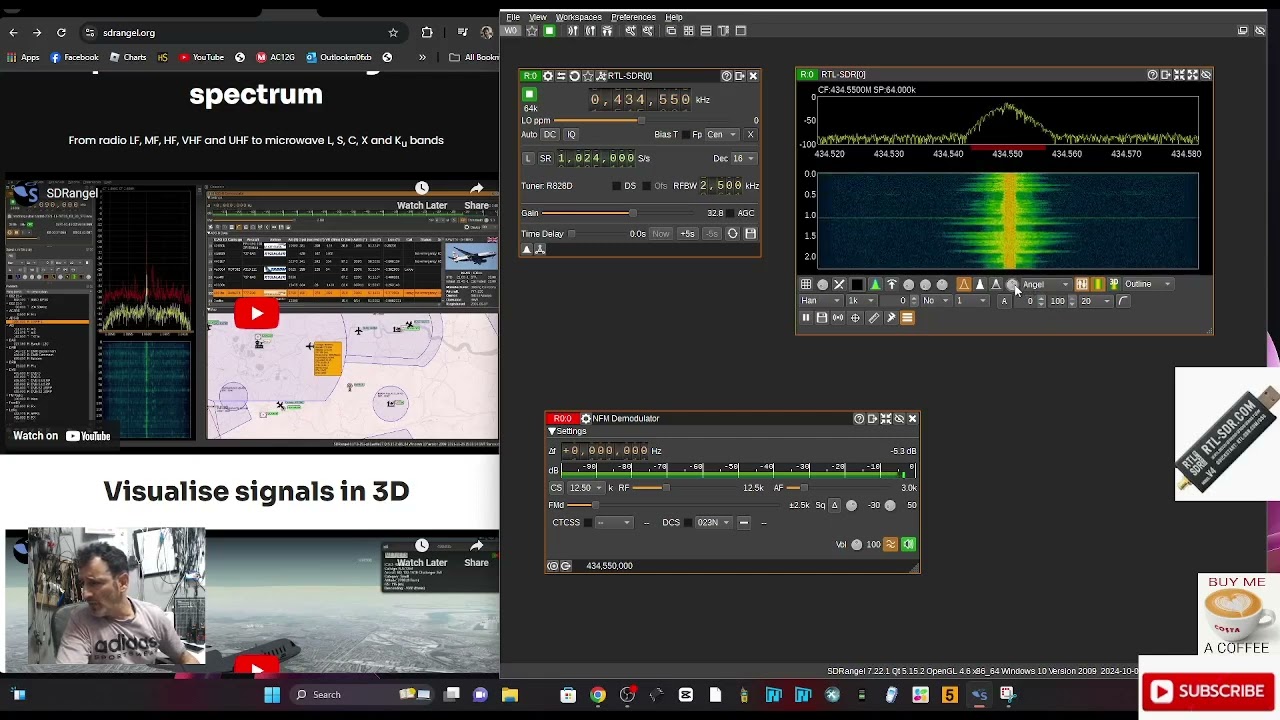Pause the spectrum display
The width and height of the screenshot is (1280, 720).
click(806, 318)
